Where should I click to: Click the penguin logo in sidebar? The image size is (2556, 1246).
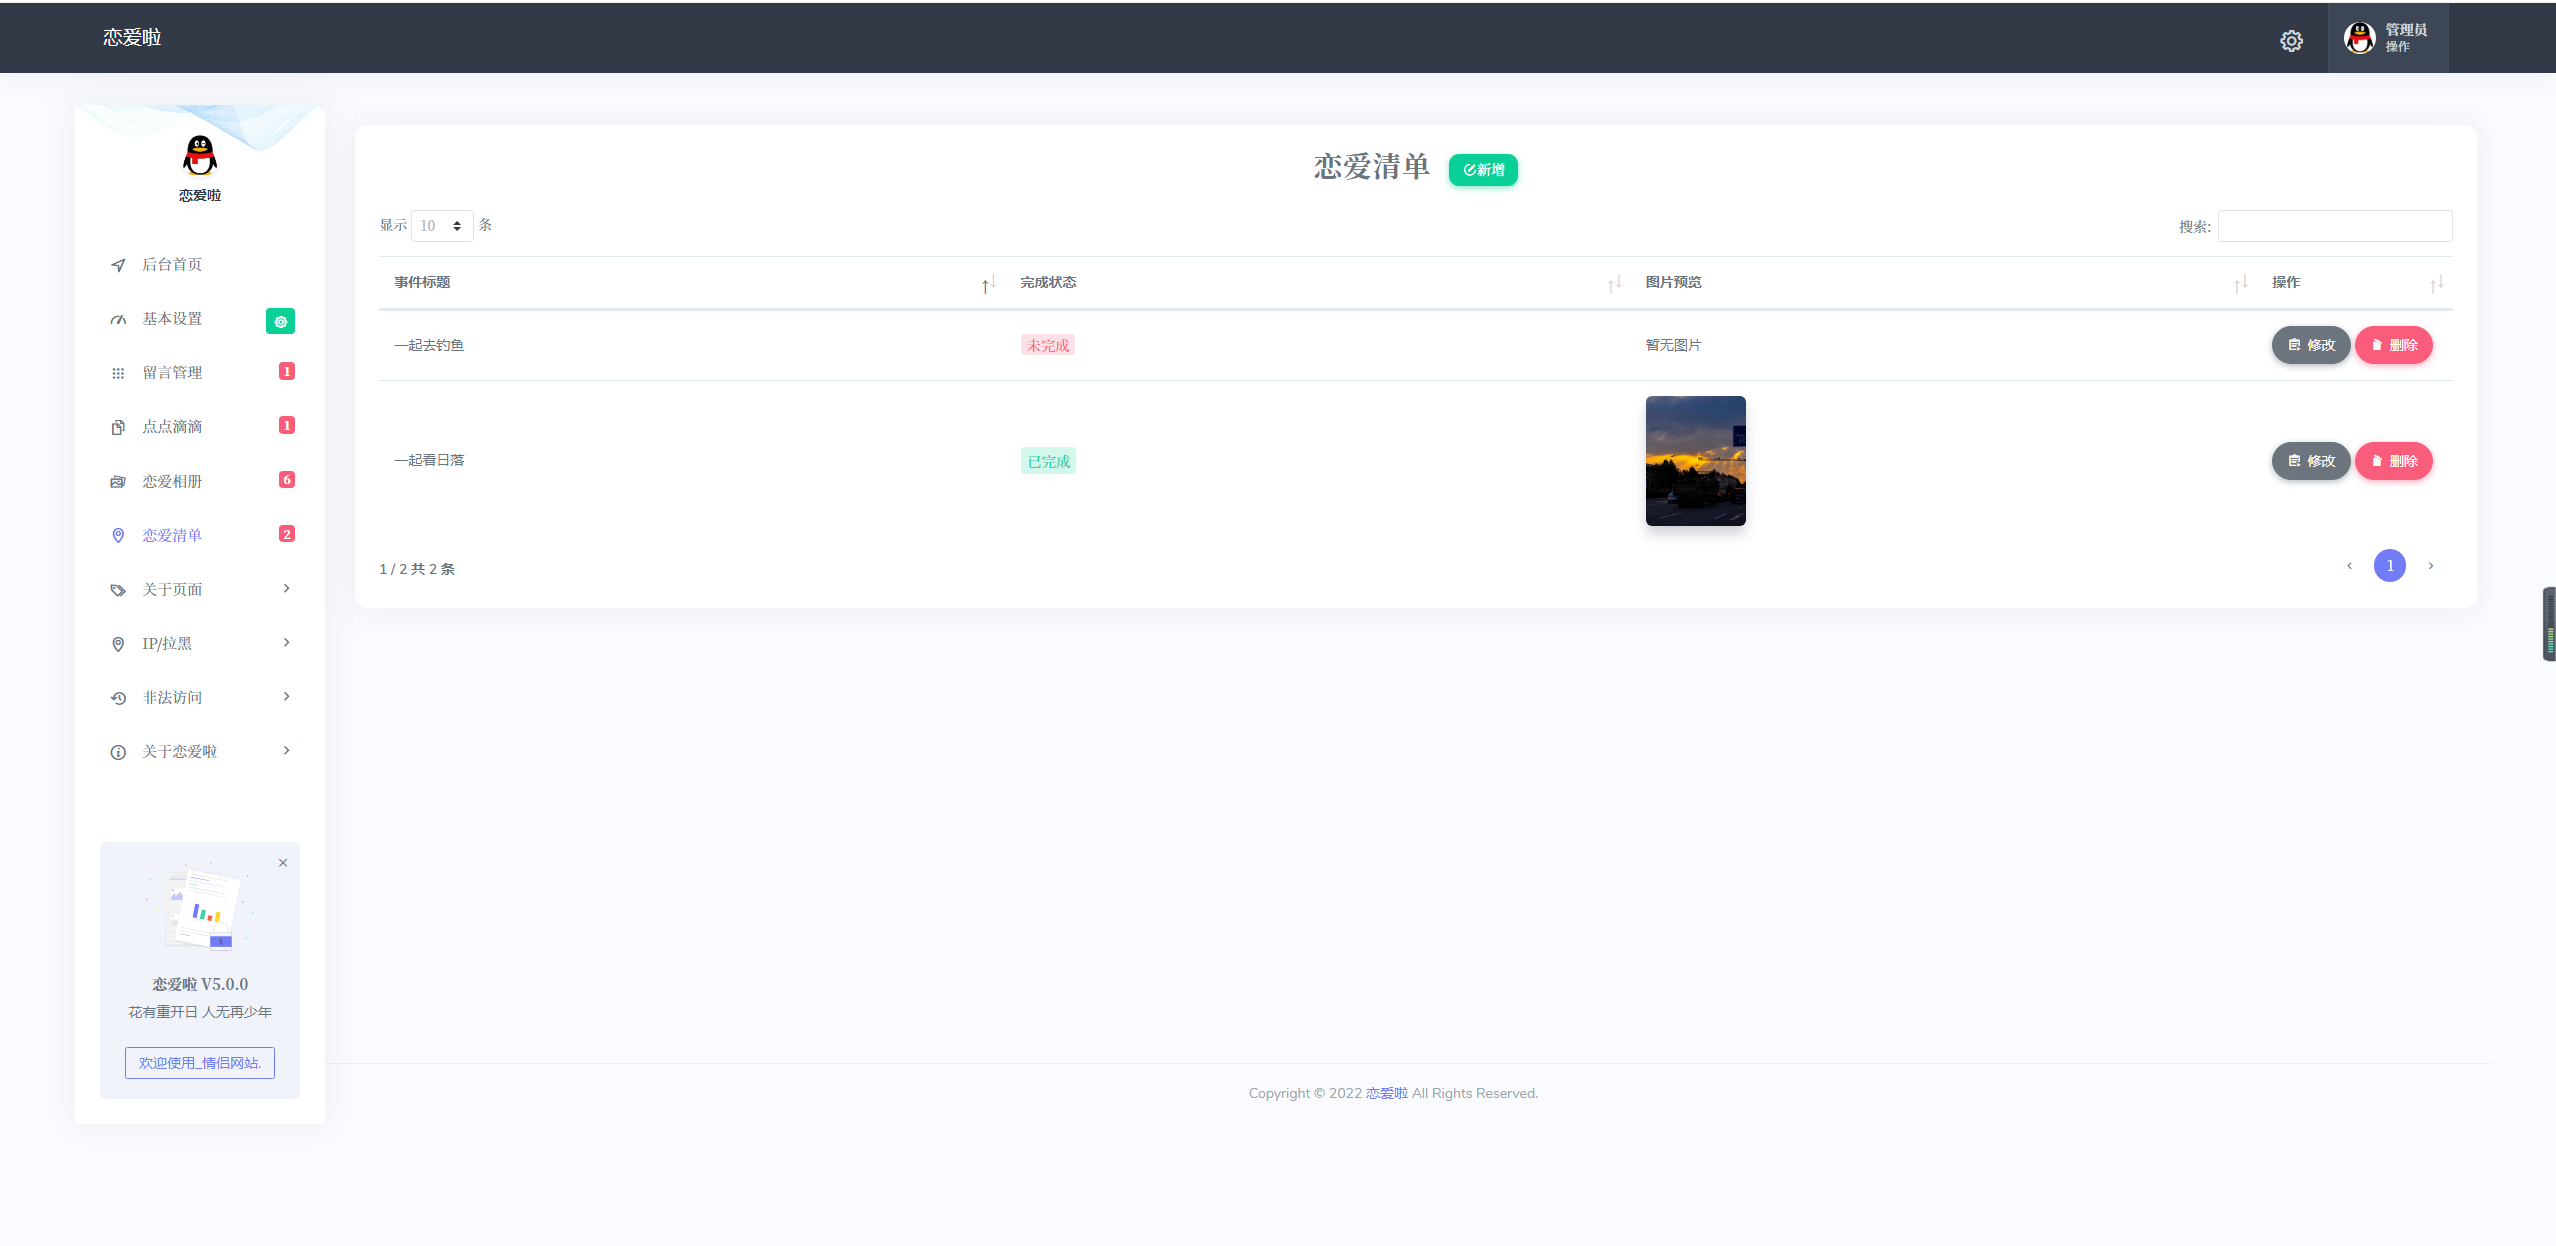pos(200,155)
